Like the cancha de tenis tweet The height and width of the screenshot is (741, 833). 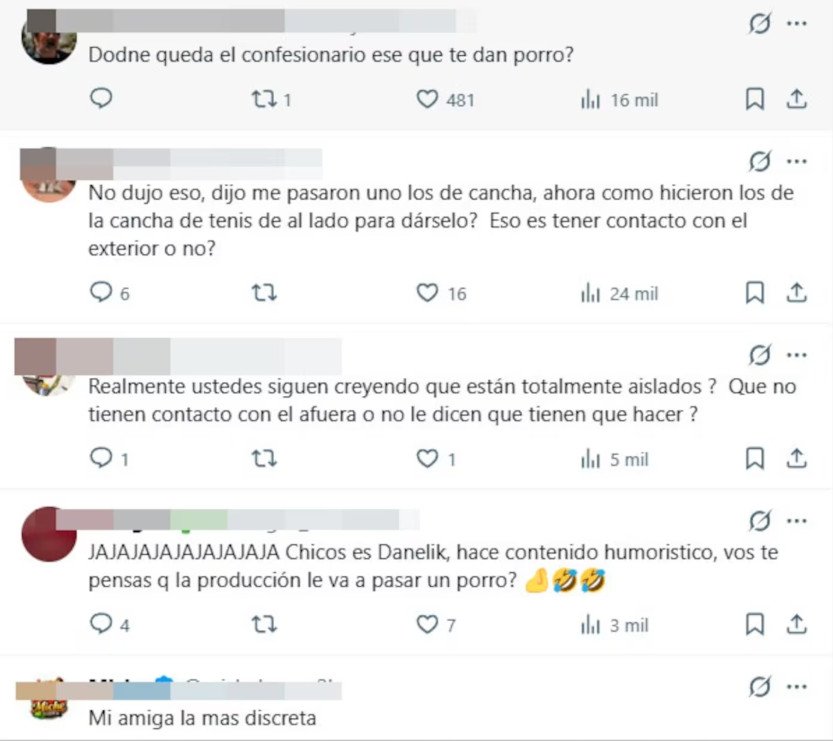pyautogui.click(x=441, y=293)
